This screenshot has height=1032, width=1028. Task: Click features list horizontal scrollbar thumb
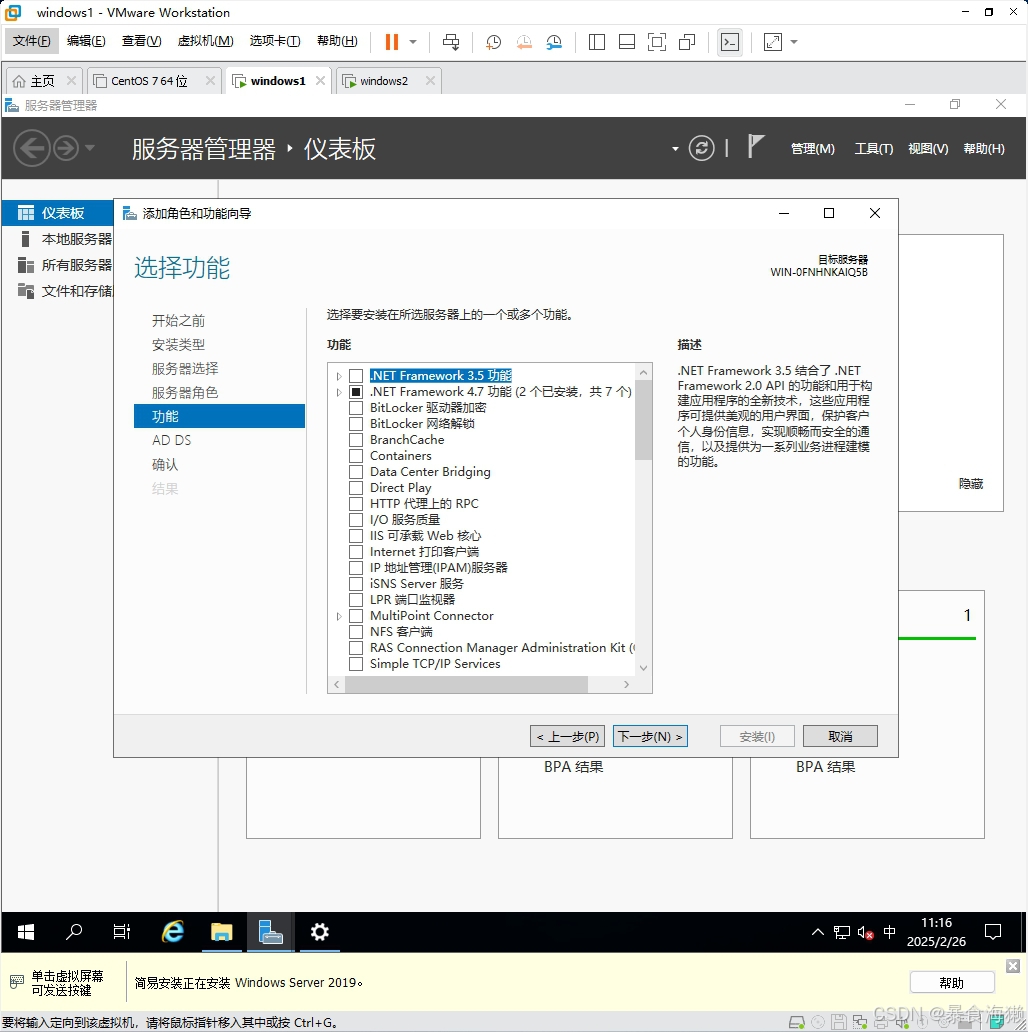pos(466,684)
